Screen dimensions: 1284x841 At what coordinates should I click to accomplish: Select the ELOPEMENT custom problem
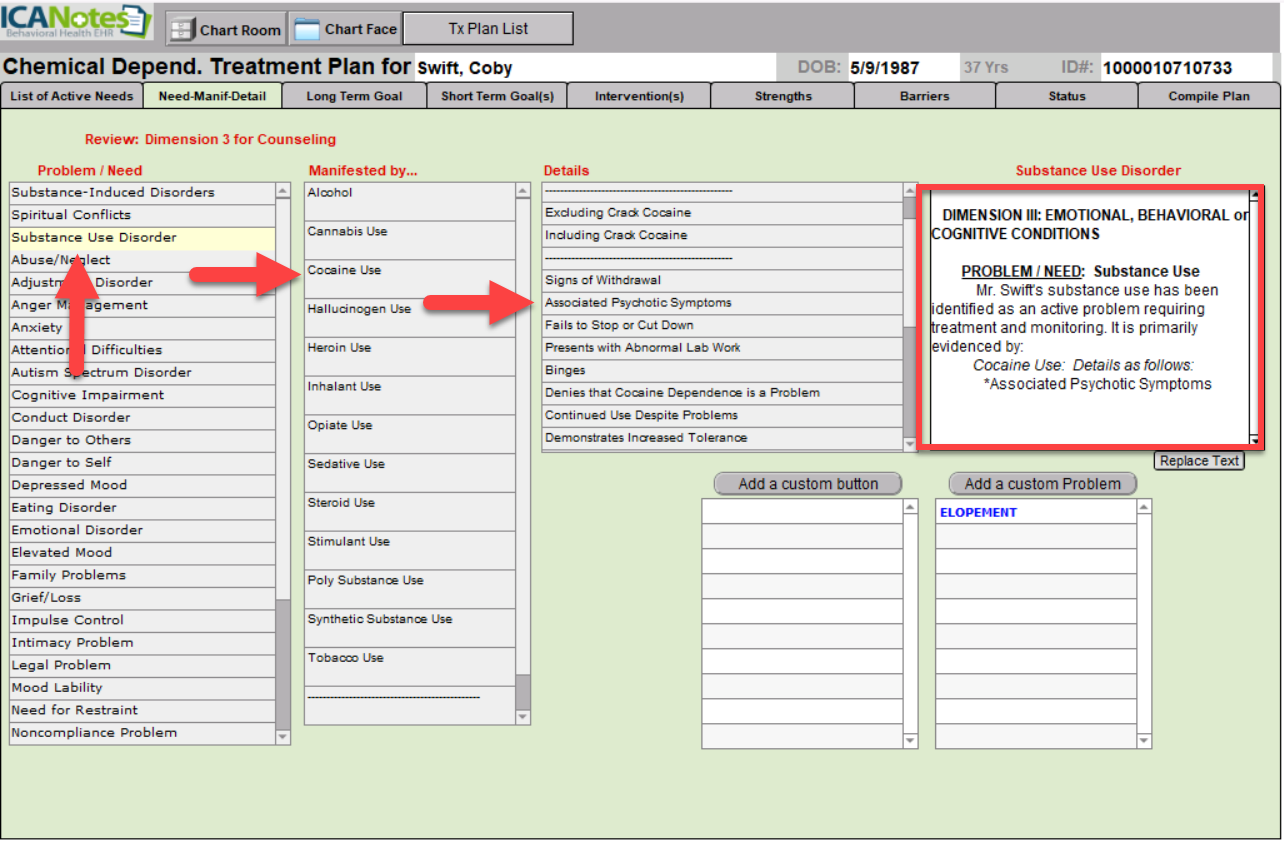click(x=1035, y=512)
